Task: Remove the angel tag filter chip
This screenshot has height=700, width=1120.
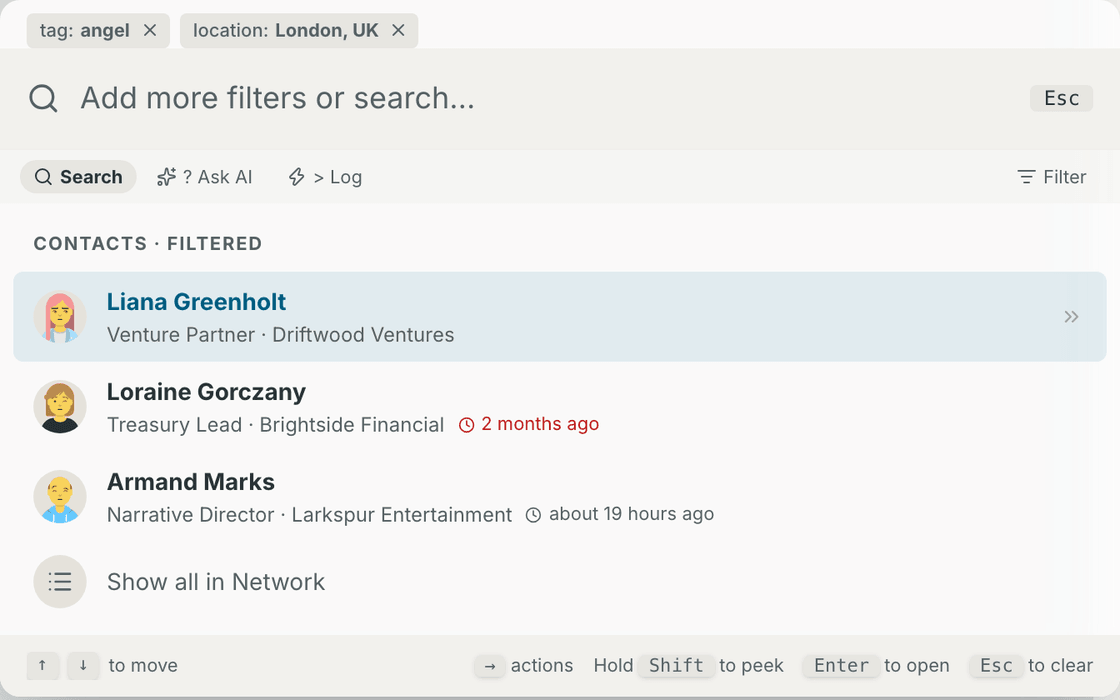Action: [x=150, y=30]
